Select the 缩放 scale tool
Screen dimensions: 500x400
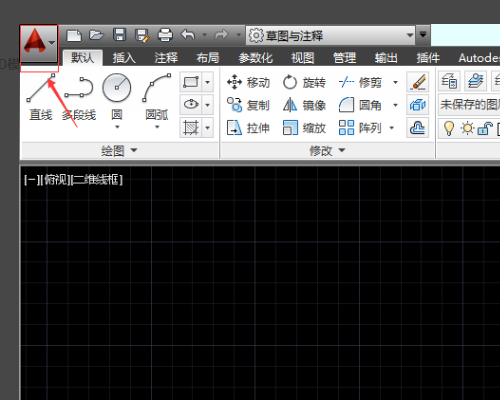304,128
